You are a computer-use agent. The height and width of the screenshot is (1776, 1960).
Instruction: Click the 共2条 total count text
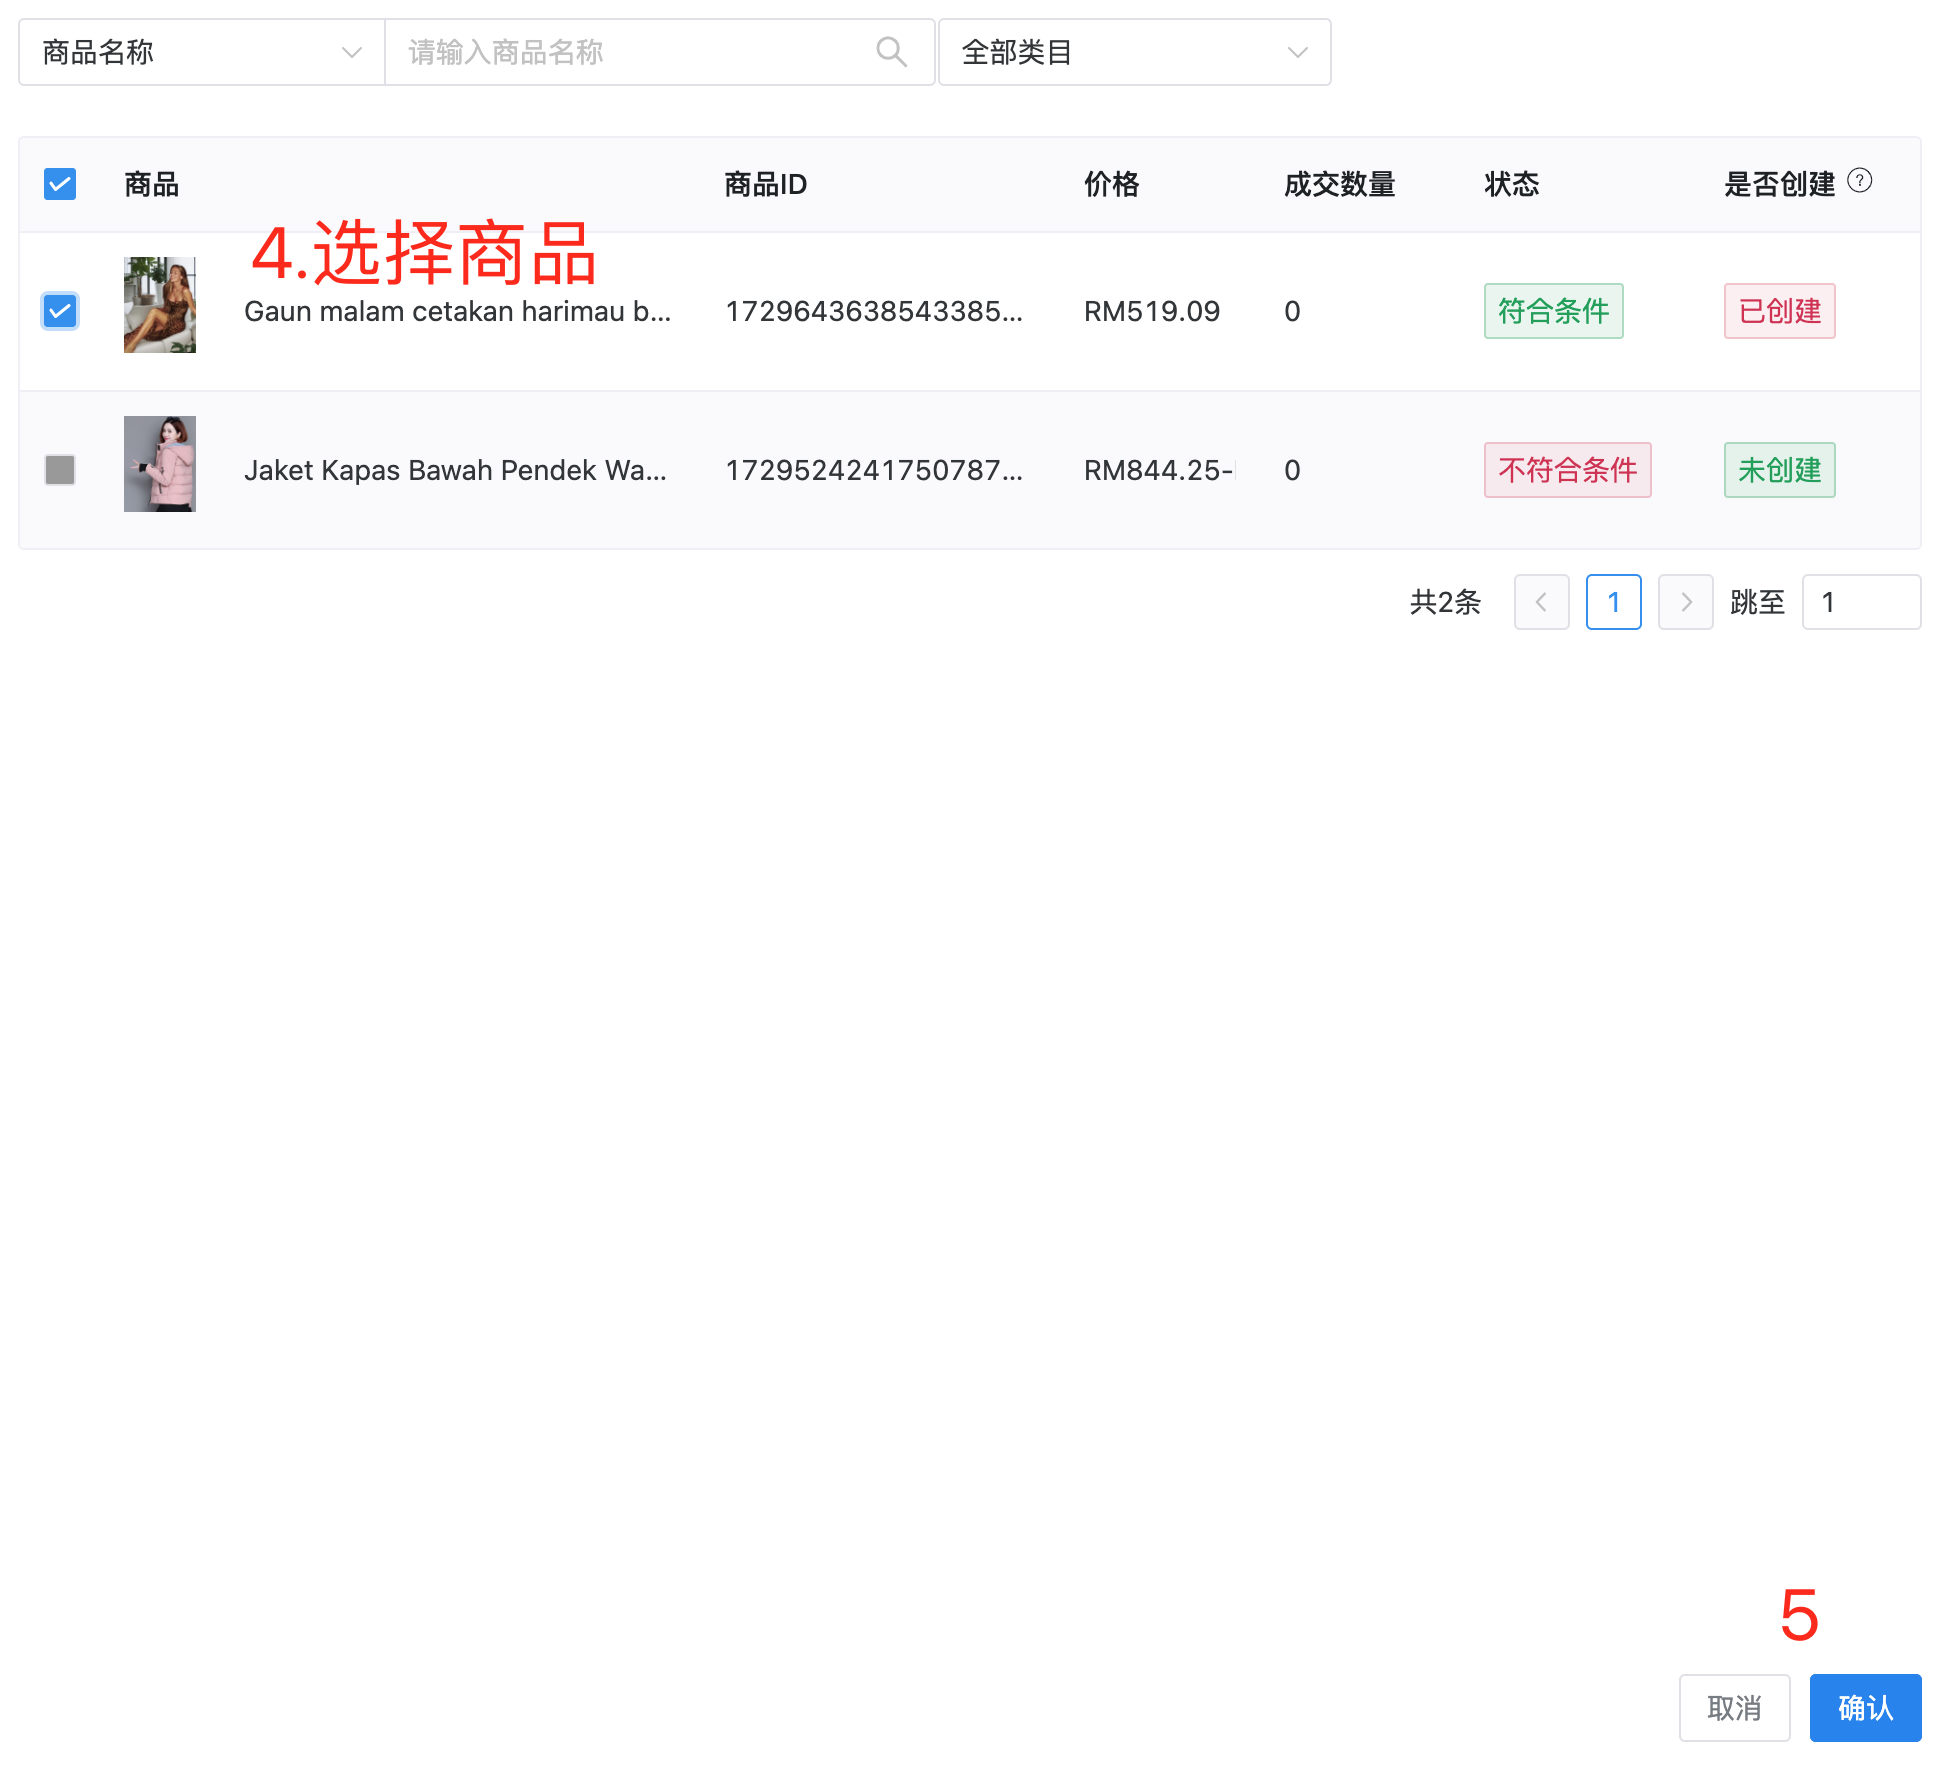click(x=1445, y=602)
